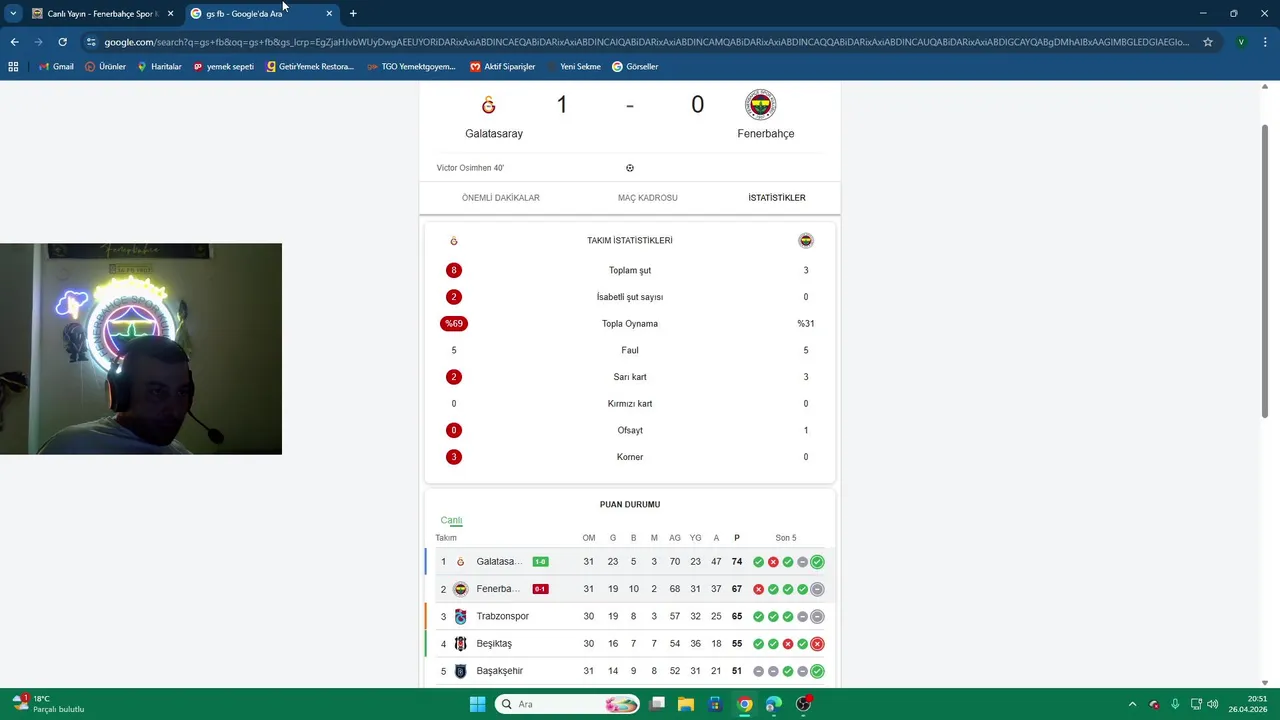Click the browser back arrow
Viewport: 1280px width, 720px height.
[14, 42]
